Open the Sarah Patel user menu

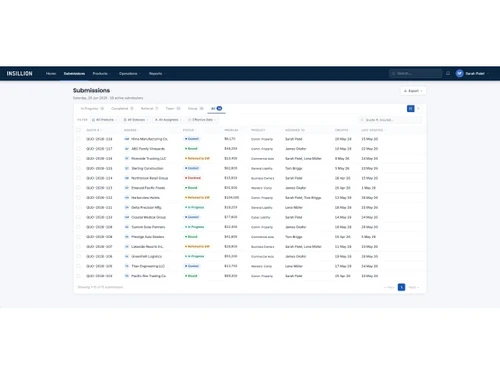tap(472, 73)
